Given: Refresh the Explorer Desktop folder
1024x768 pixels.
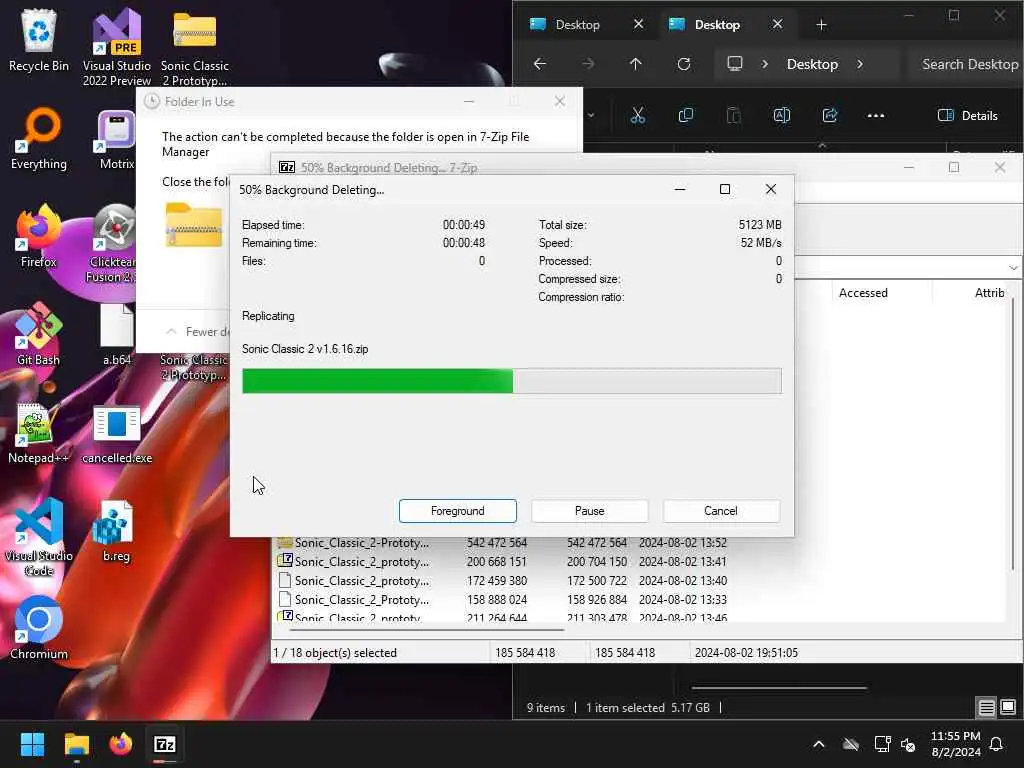Looking at the screenshot, I should point(684,64).
